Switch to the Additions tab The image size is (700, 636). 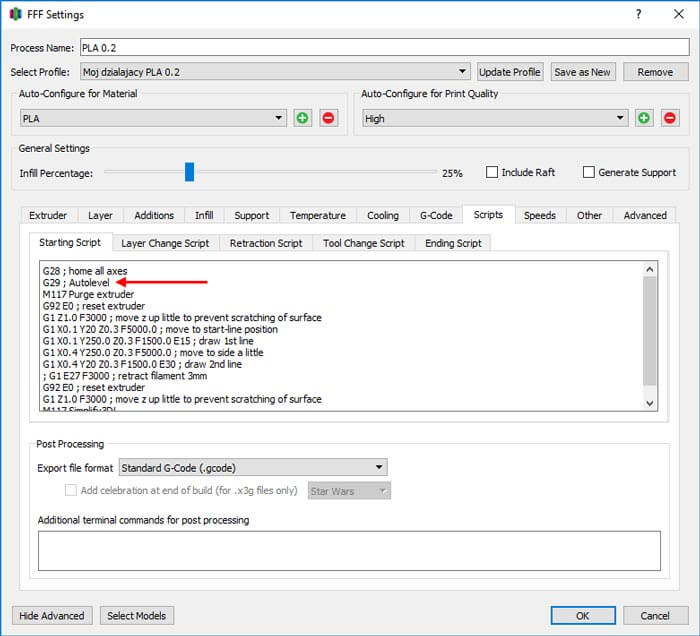tap(154, 216)
